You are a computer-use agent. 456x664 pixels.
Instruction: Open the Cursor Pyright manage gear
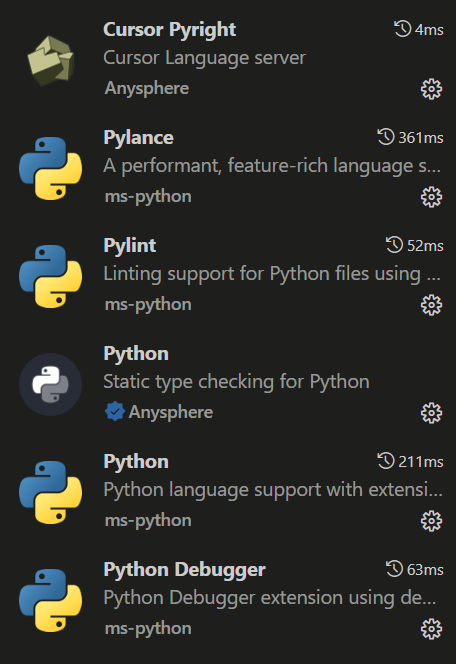tap(431, 89)
